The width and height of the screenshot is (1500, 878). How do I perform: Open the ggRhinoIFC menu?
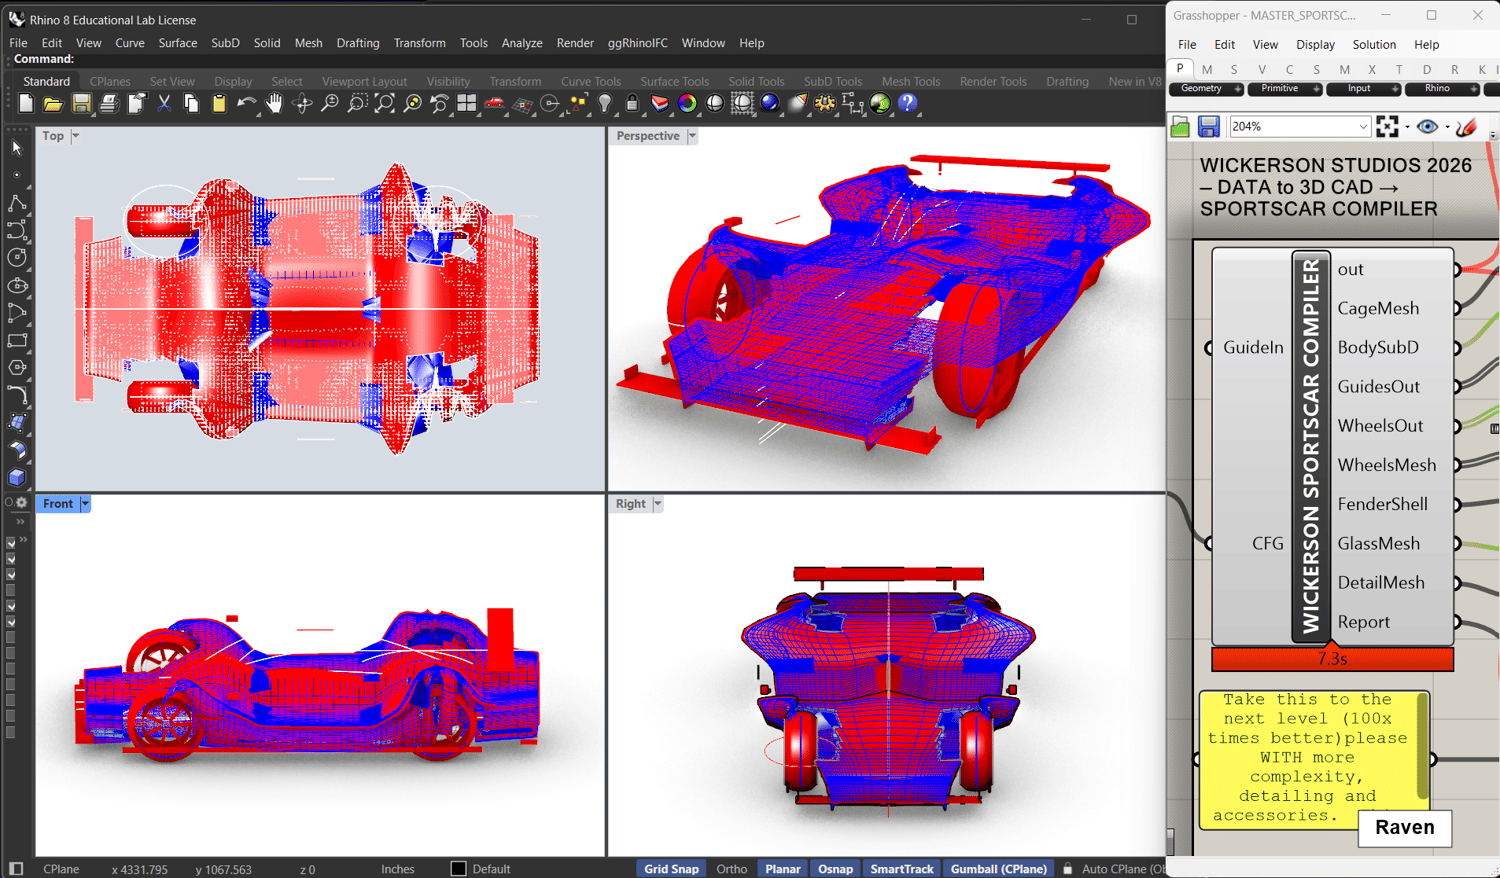[x=638, y=43]
